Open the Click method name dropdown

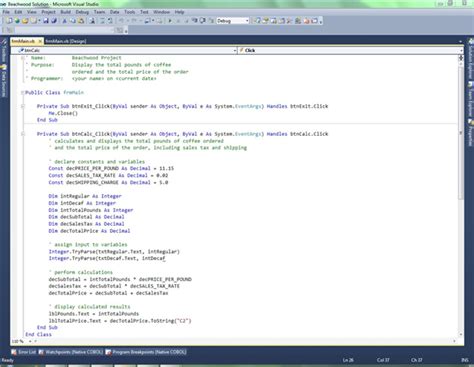tap(461, 50)
